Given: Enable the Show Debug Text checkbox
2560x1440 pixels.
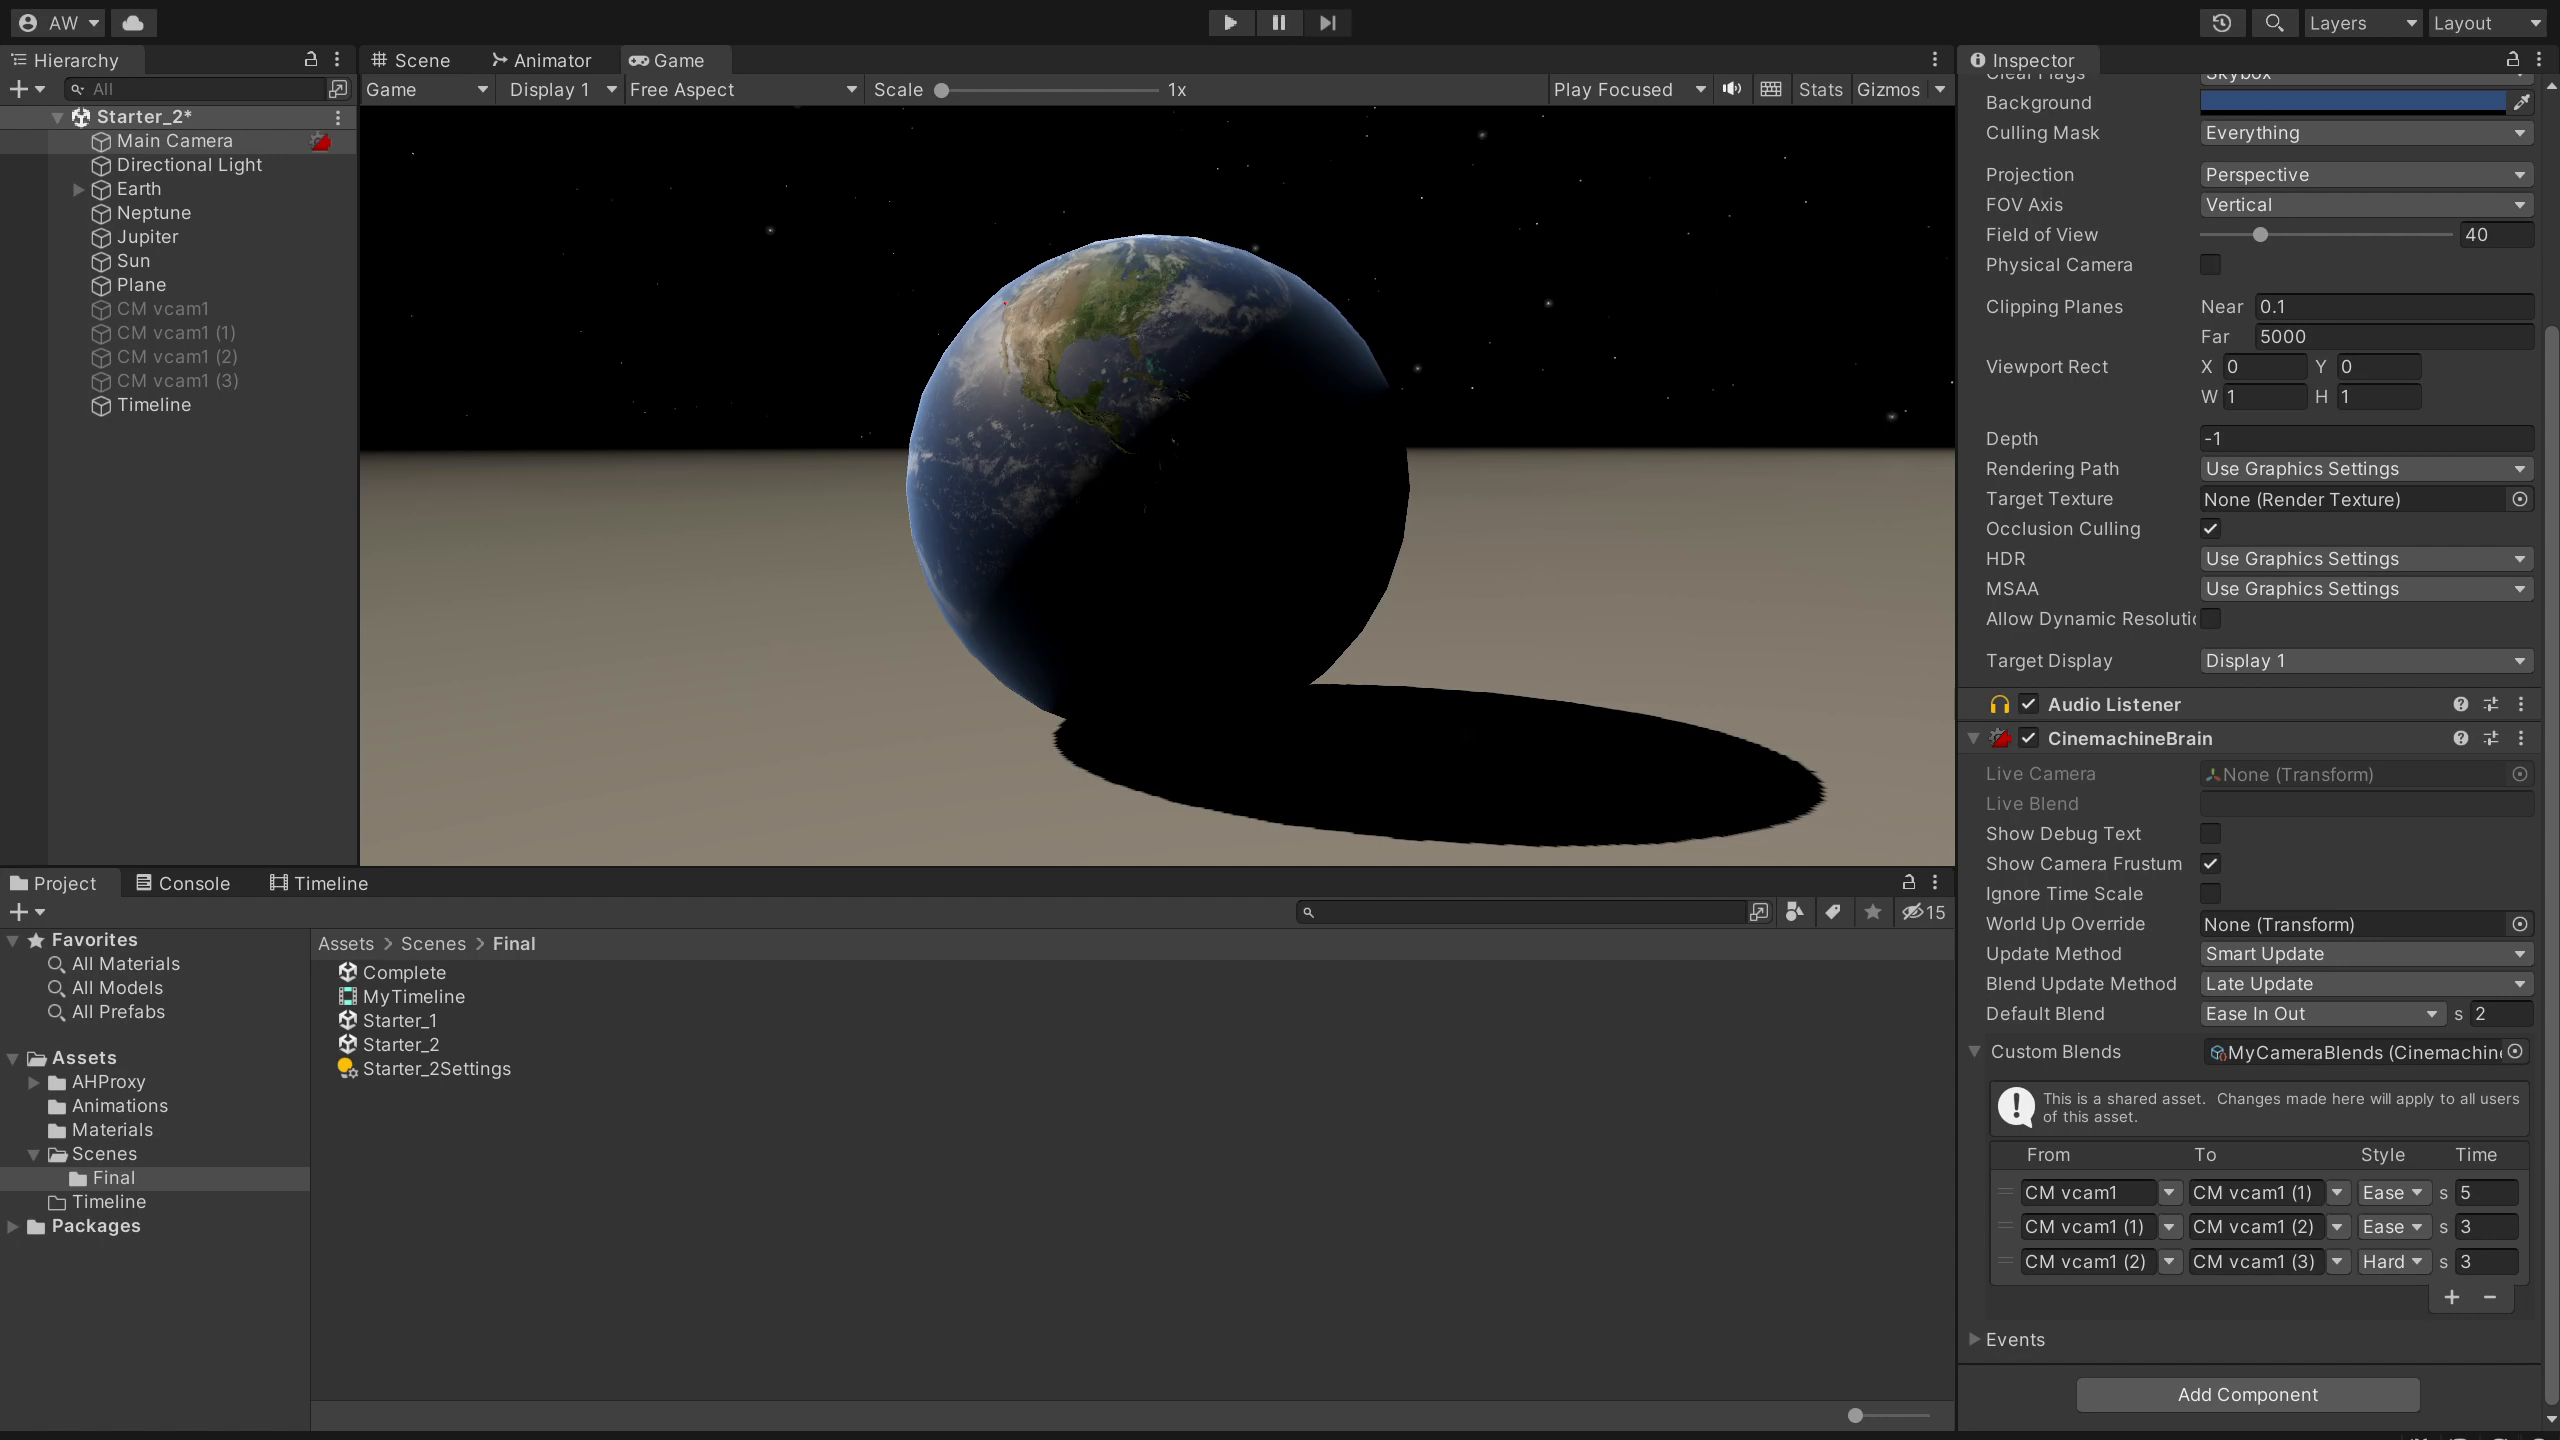Looking at the screenshot, I should click(2210, 834).
